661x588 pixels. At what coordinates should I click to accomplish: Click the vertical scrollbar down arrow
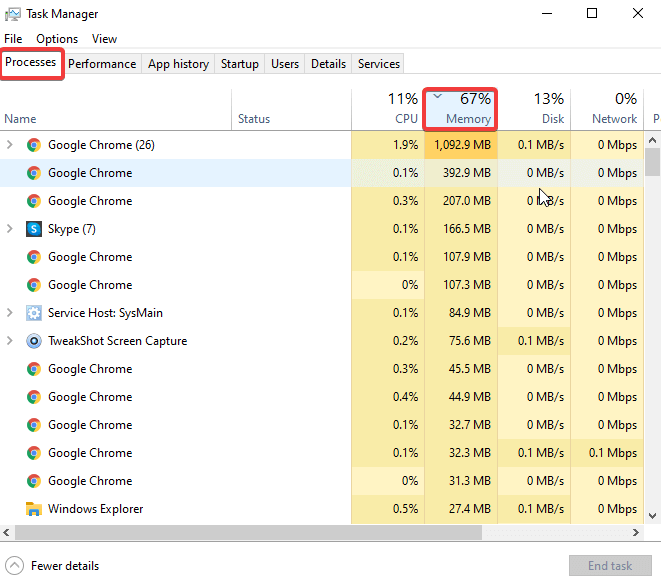tap(652, 516)
